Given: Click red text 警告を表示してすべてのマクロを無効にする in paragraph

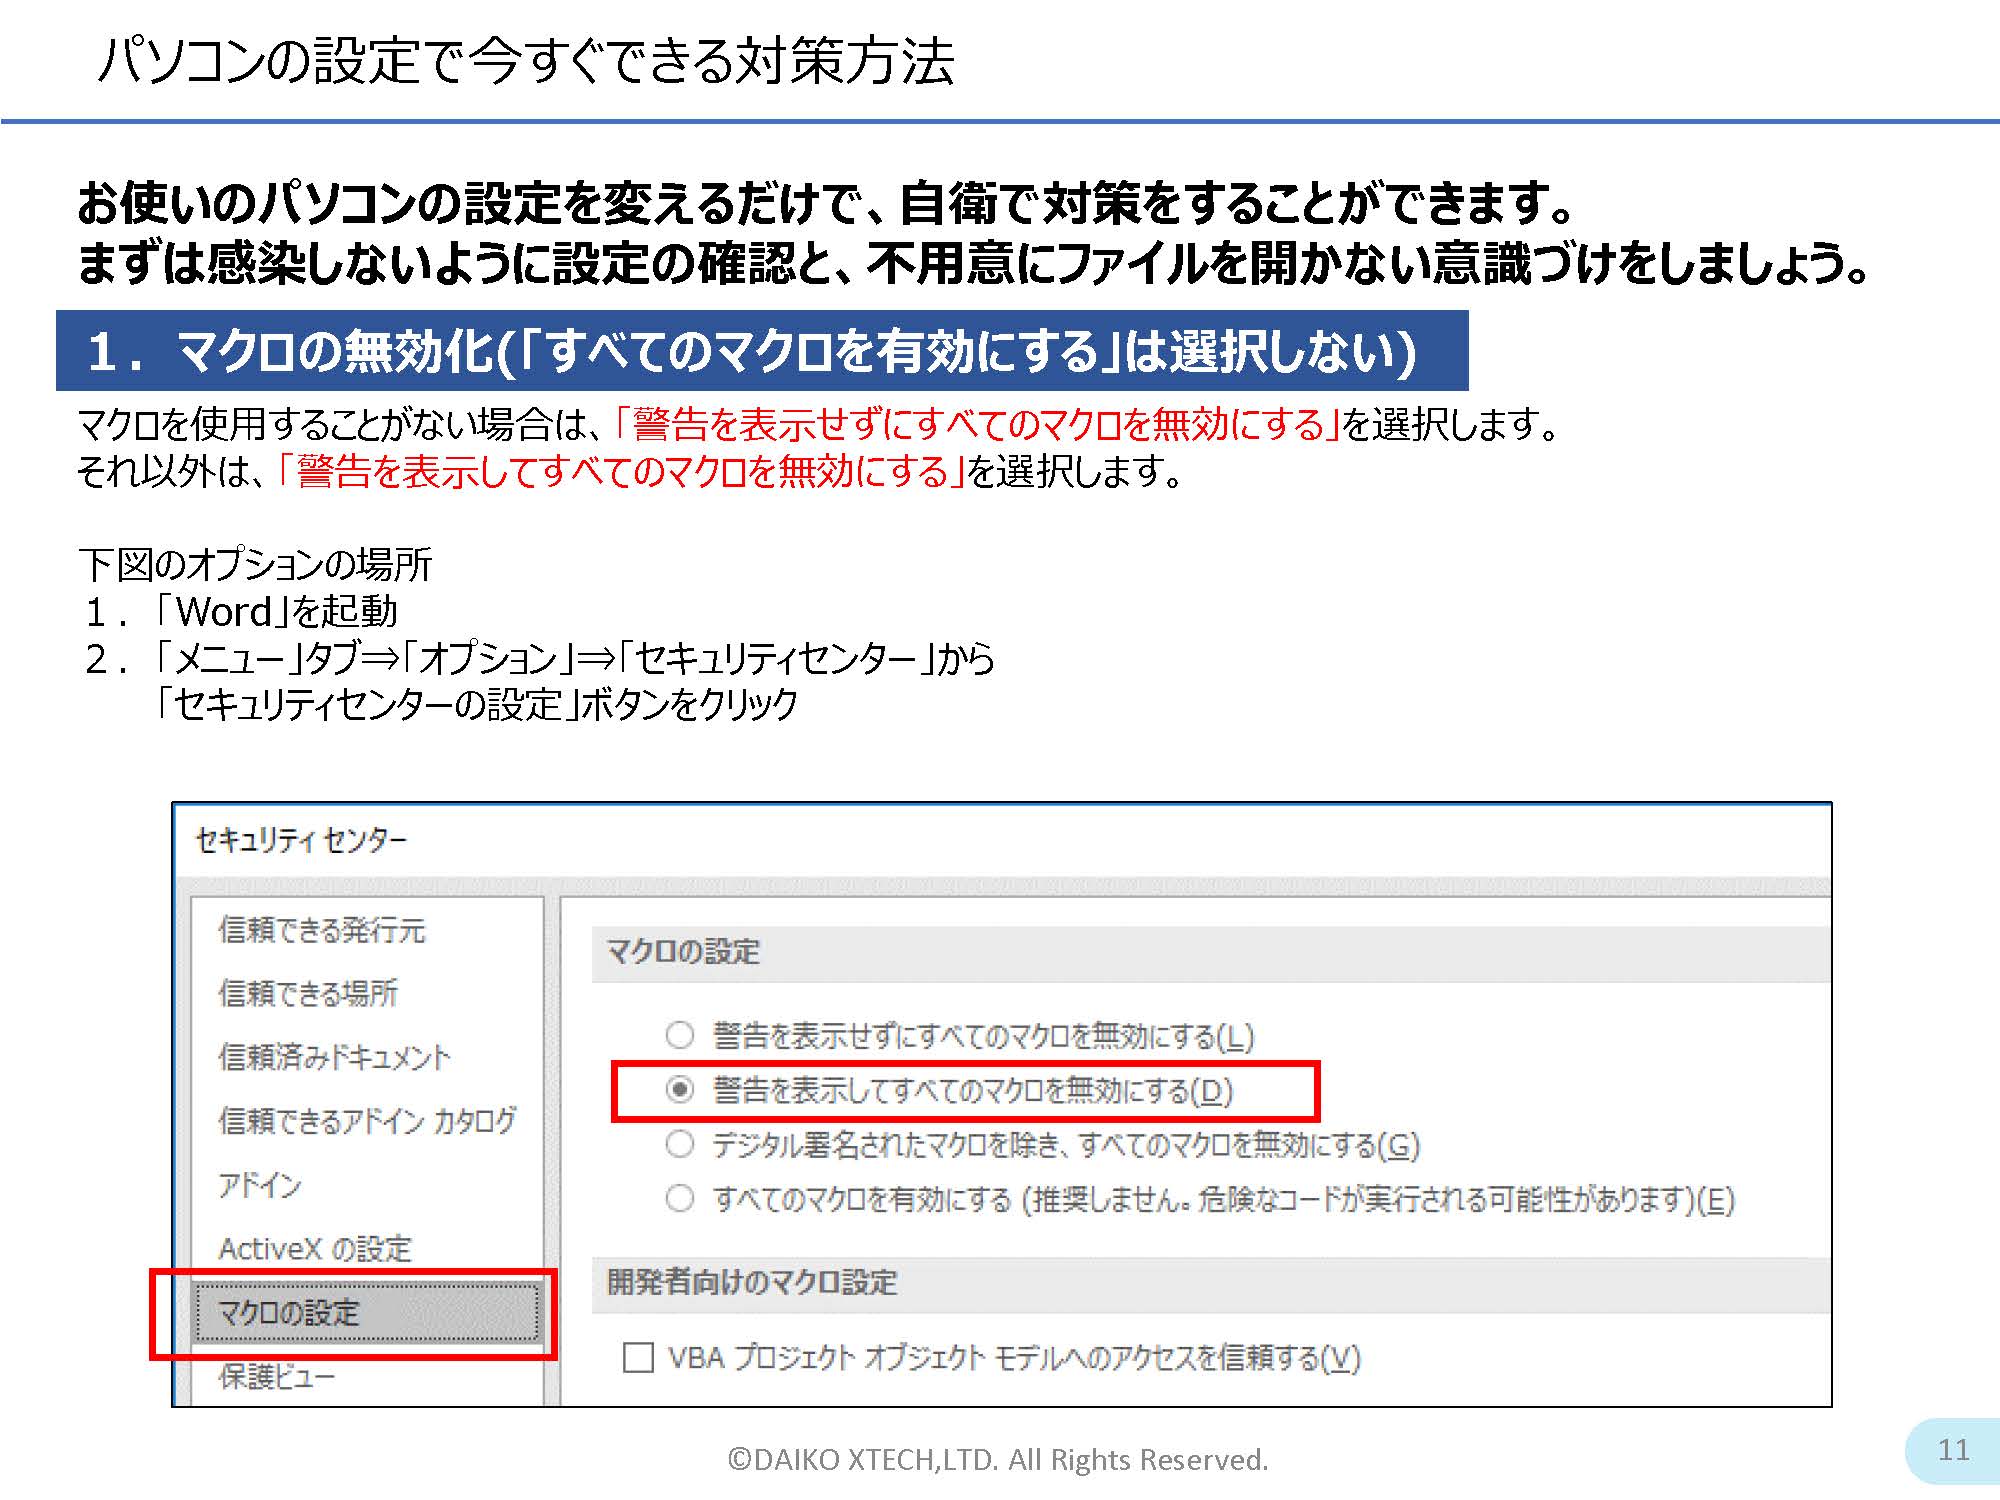Looking at the screenshot, I should coord(622,471).
